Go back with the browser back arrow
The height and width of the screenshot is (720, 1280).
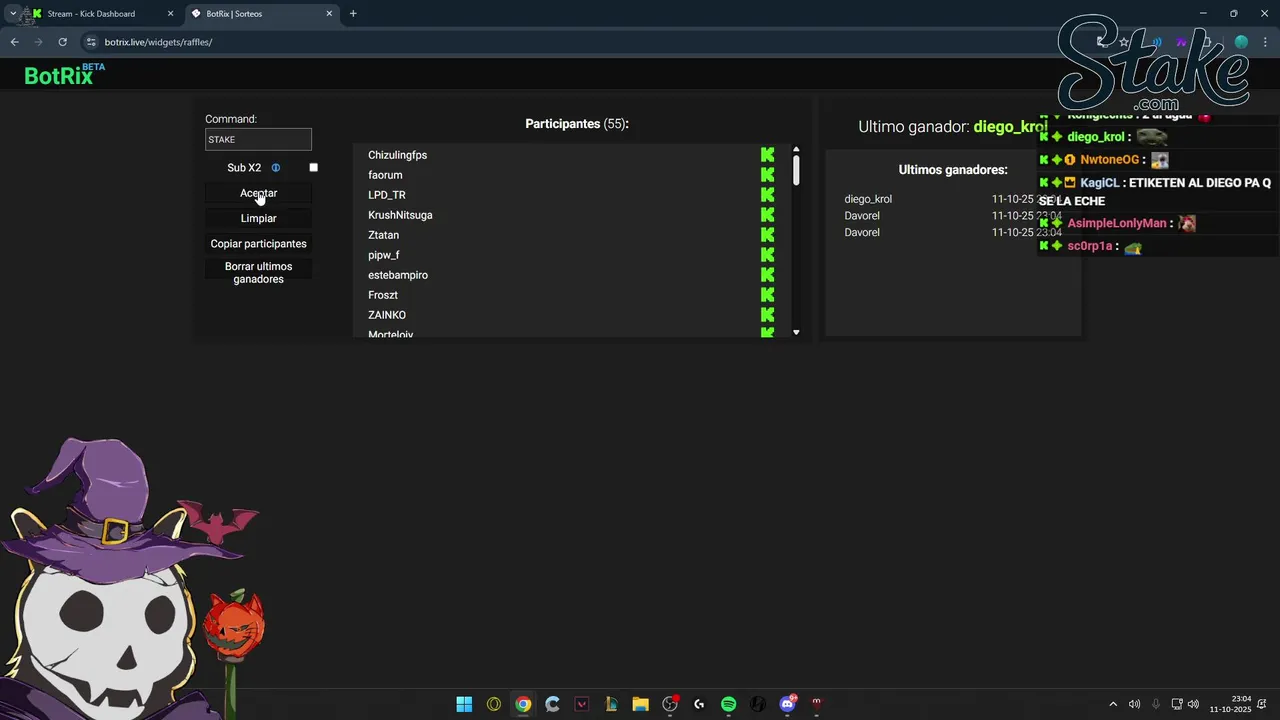coord(14,42)
